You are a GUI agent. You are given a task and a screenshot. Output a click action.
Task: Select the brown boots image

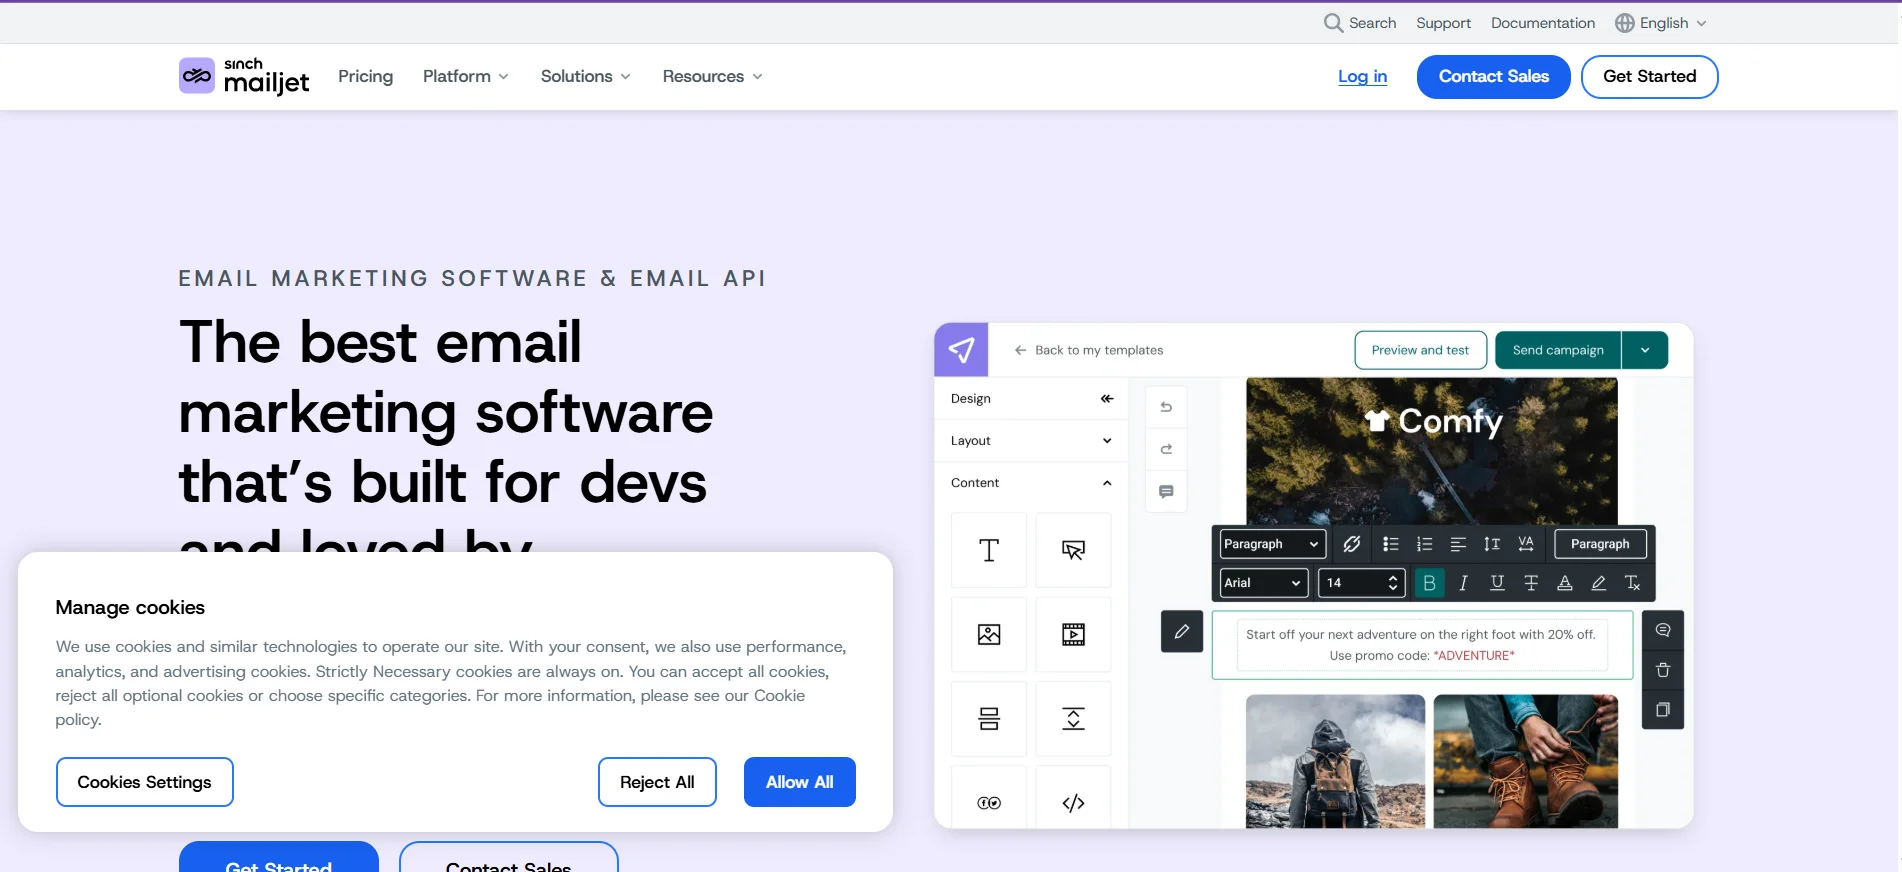[x=1525, y=761]
